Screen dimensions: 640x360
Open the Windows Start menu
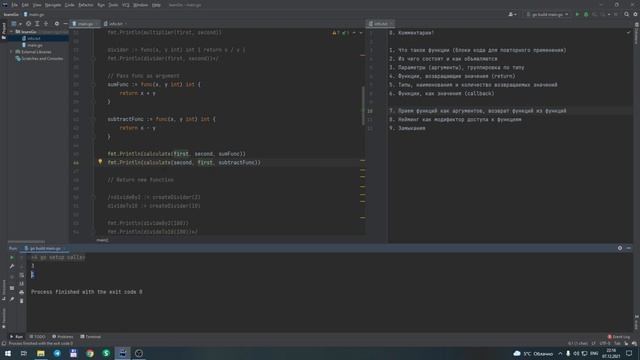(x=8, y=353)
